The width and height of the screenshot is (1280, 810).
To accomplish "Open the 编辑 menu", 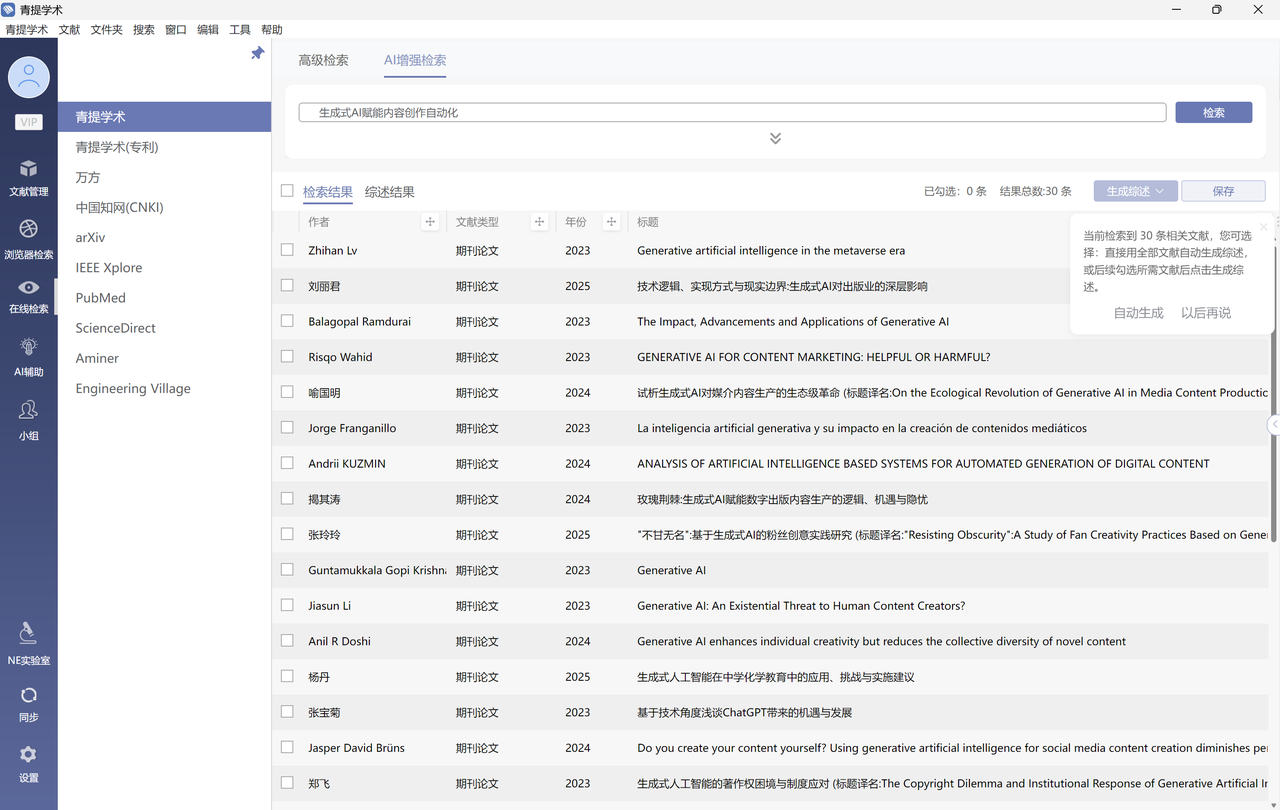I will (x=208, y=30).
